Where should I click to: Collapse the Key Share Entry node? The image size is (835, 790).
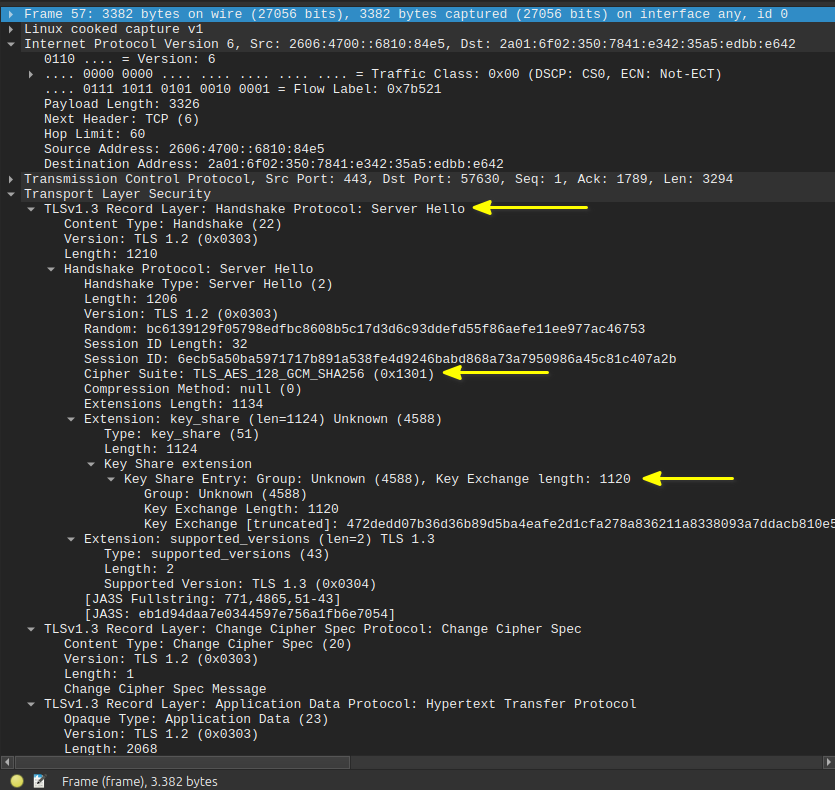pos(111,479)
